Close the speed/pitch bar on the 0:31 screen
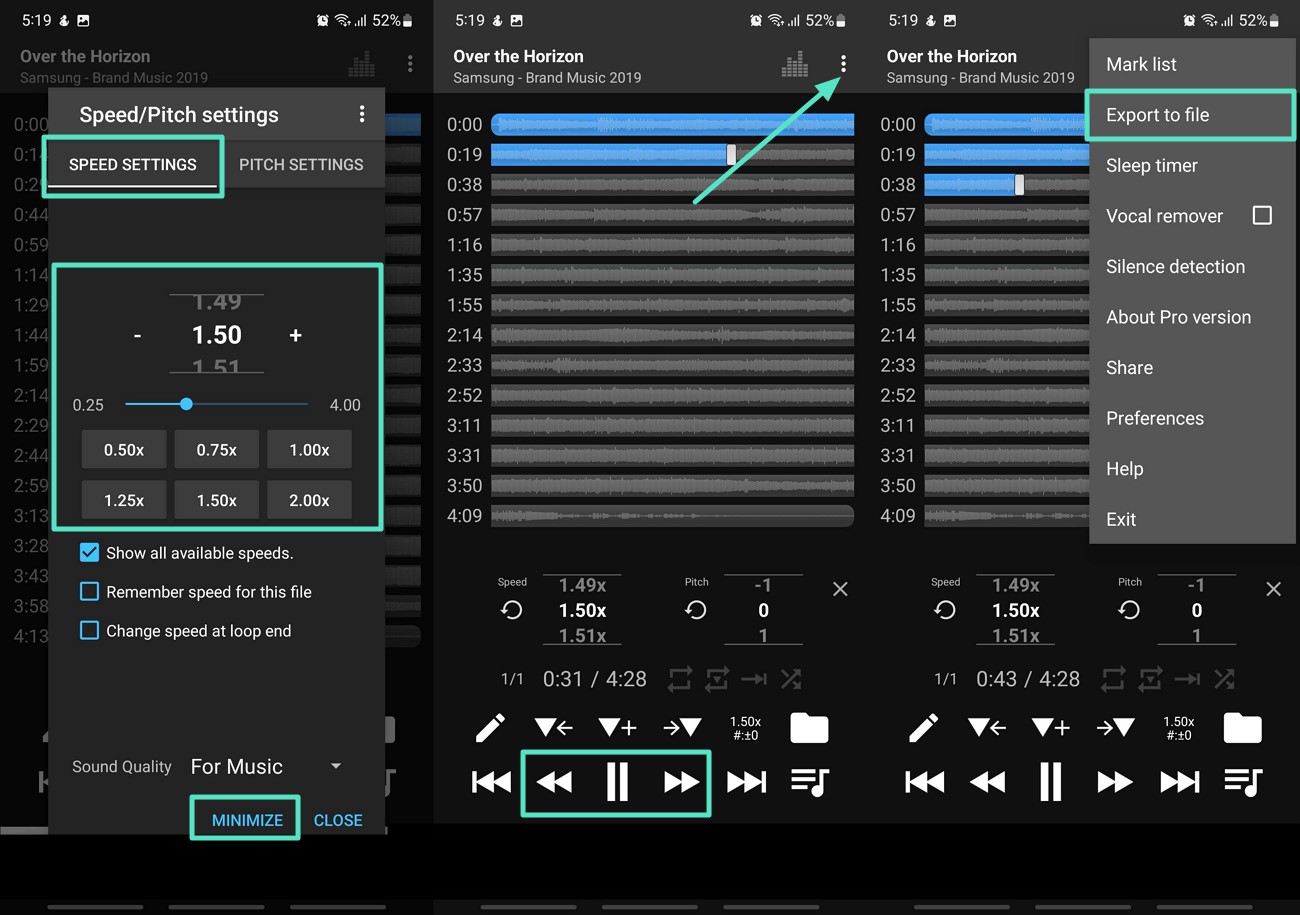The image size is (1300, 915). 840,589
